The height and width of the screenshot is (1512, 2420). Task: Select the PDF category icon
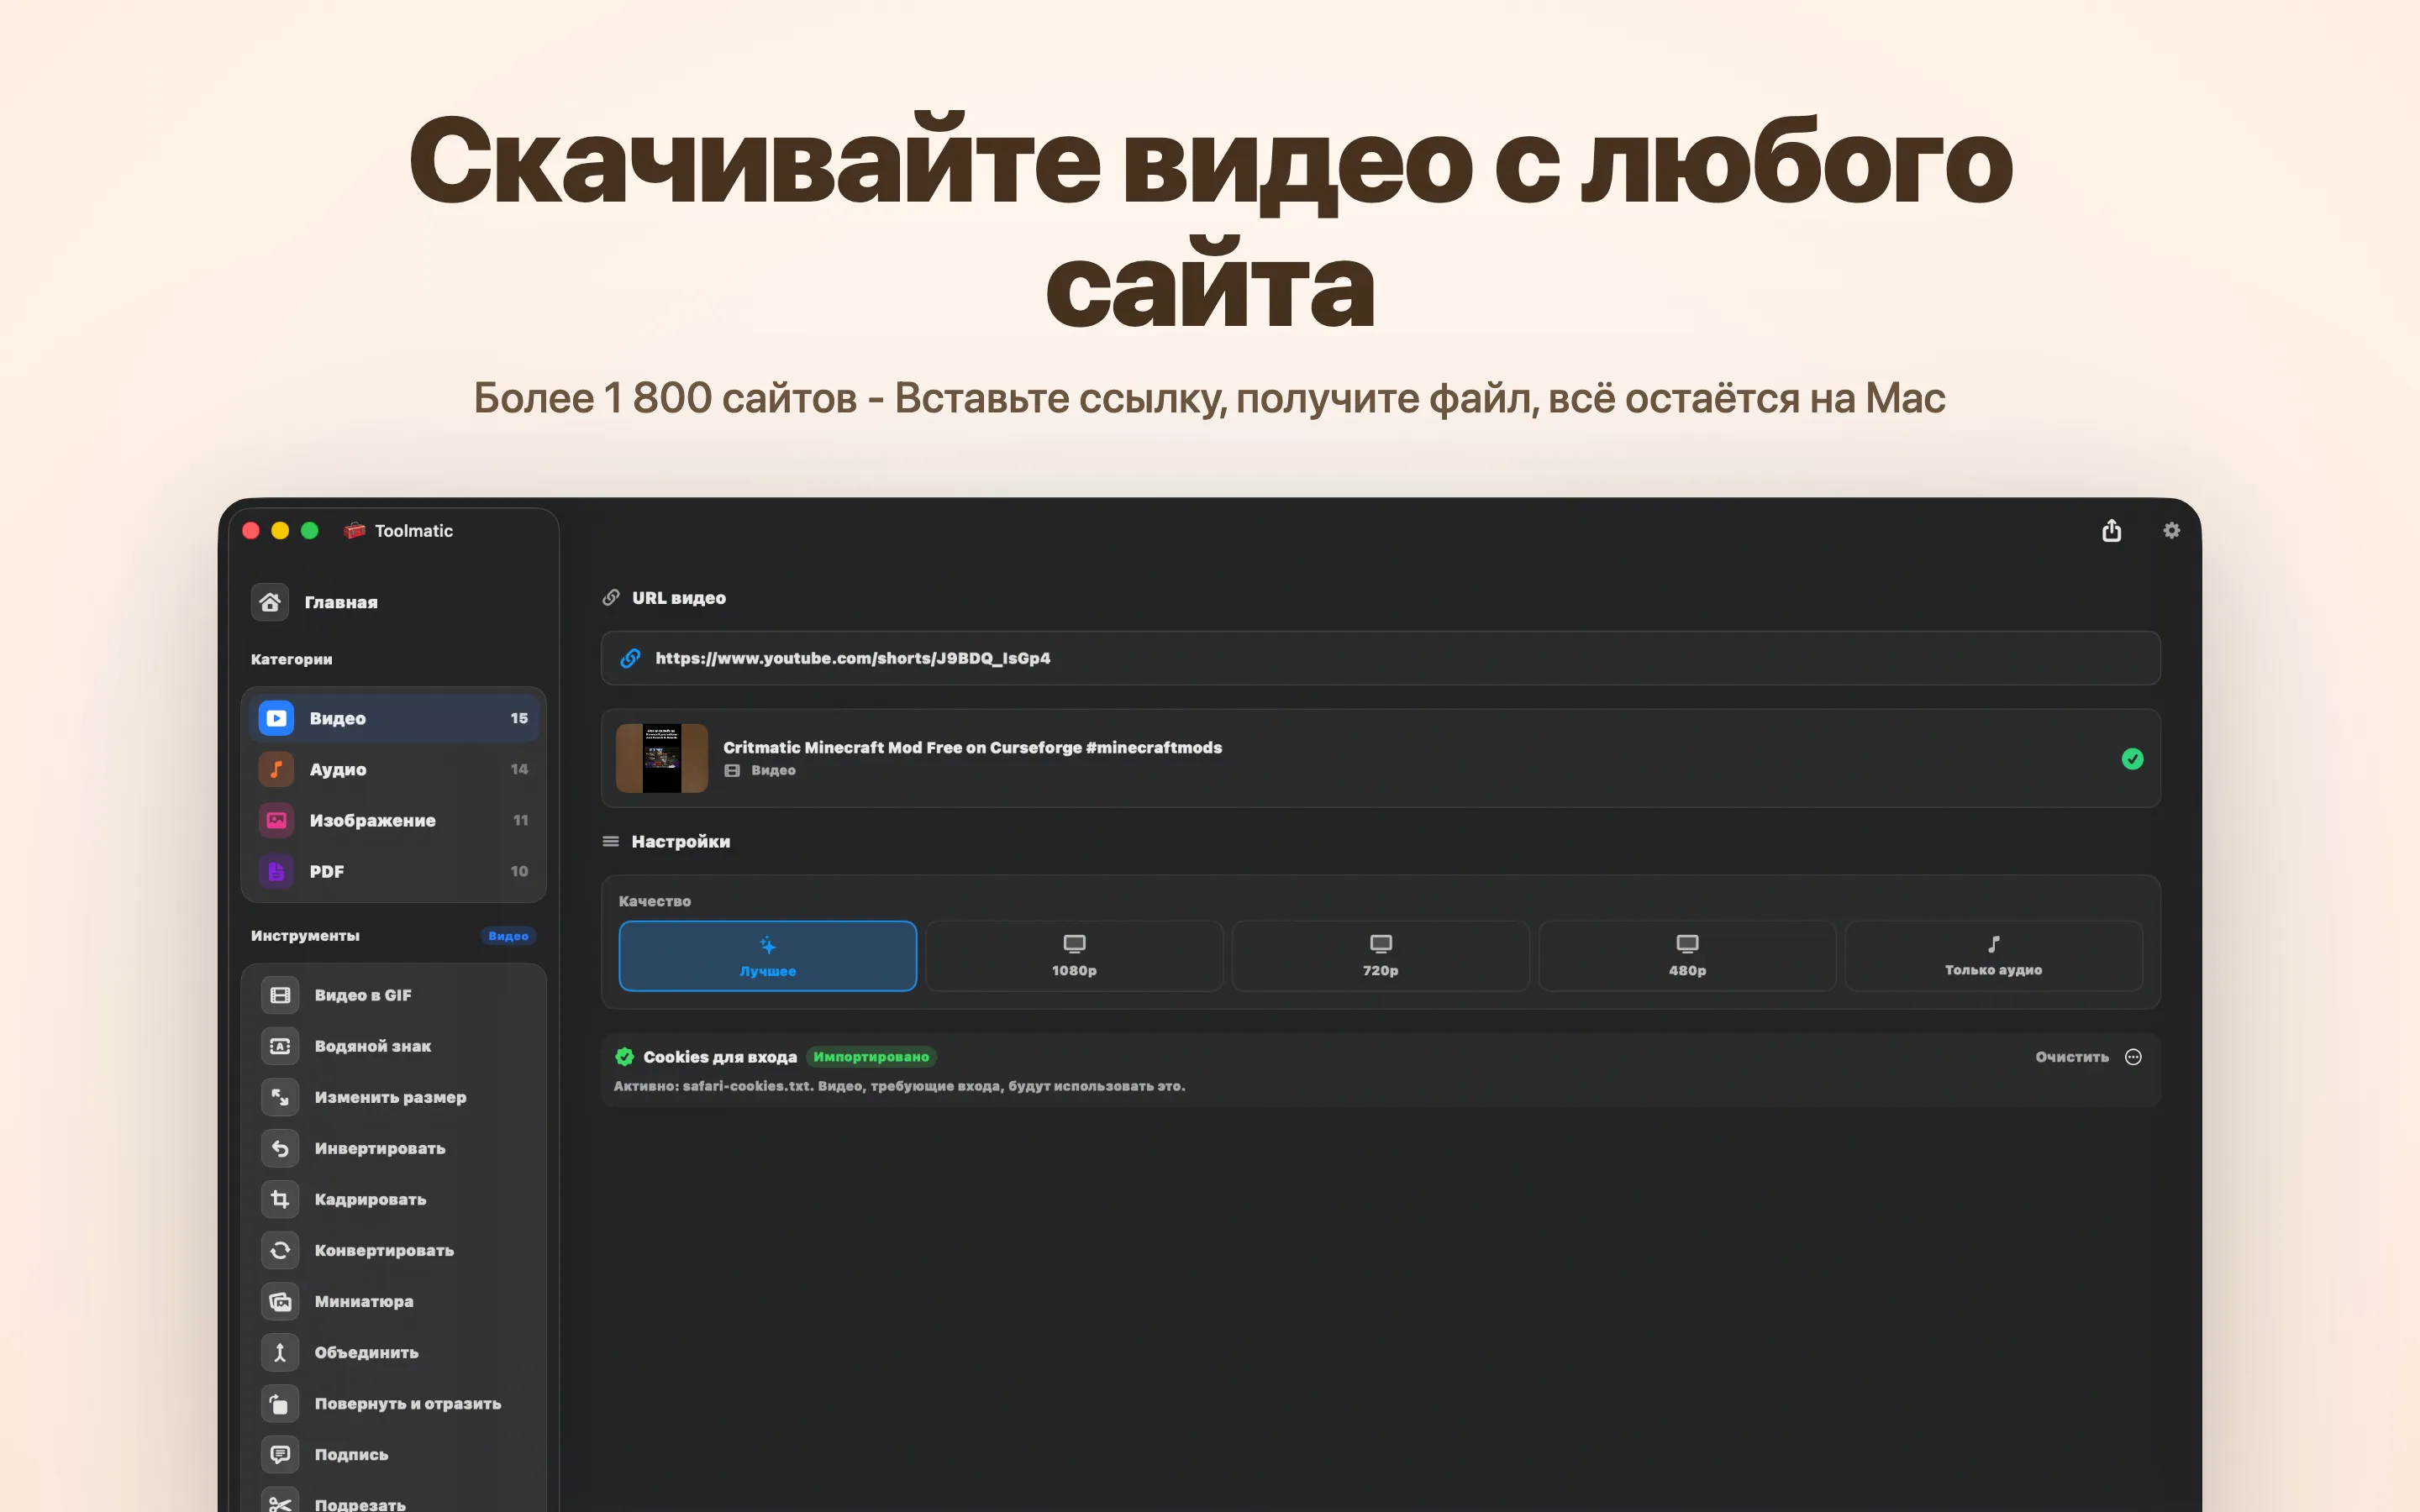pos(276,871)
